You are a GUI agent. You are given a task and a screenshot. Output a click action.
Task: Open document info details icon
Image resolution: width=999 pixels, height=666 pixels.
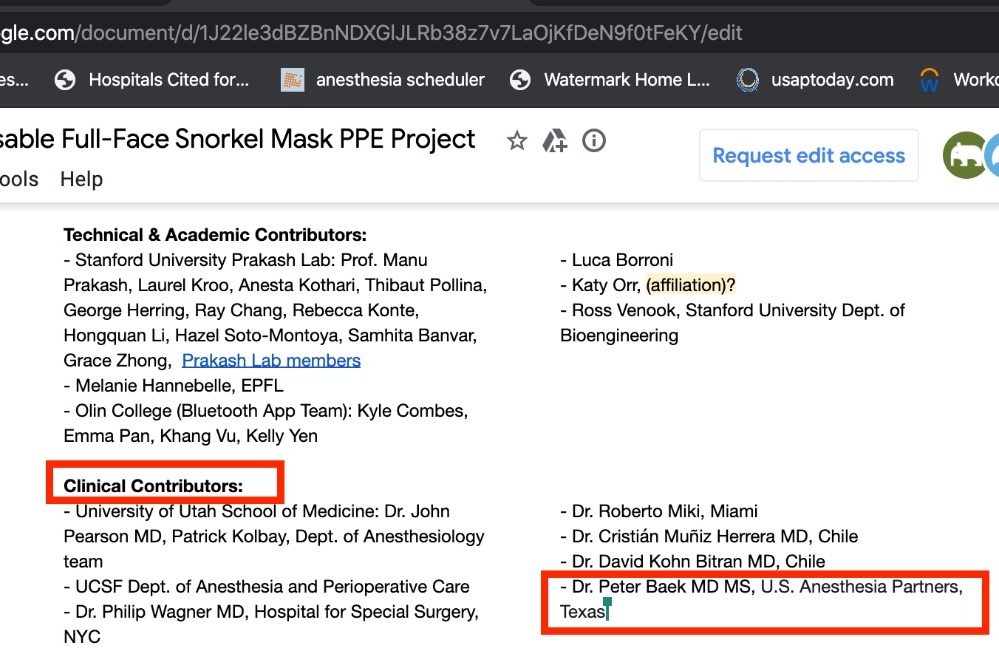[x=594, y=140]
